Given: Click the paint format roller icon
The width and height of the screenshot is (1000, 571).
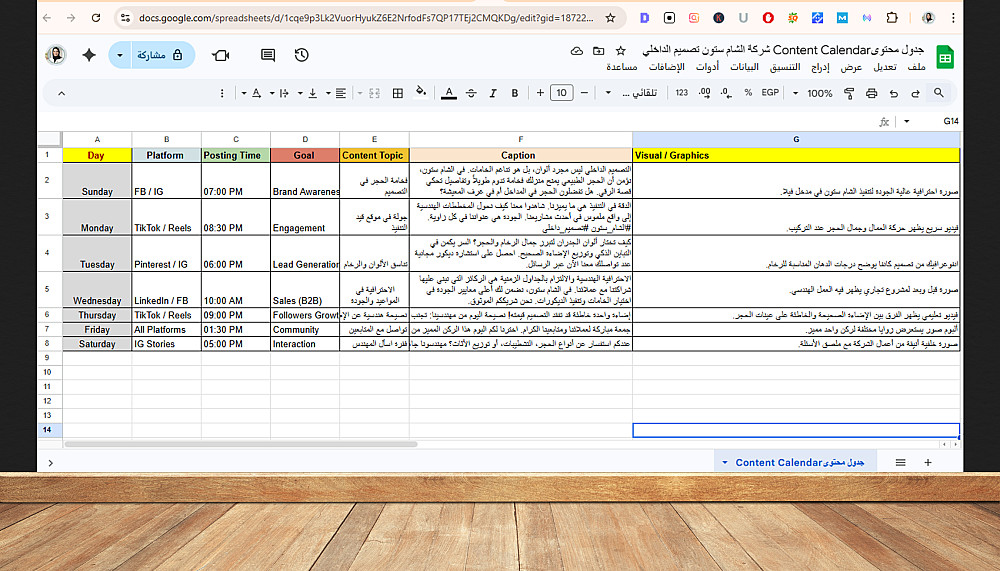Looking at the screenshot, I should pyautogui.click(x=849, y=93).
